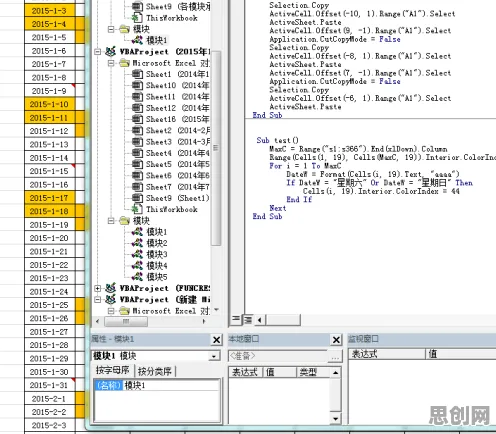
Task: Click the VBAProject (新建 project icon
Action: pos(111,299)
